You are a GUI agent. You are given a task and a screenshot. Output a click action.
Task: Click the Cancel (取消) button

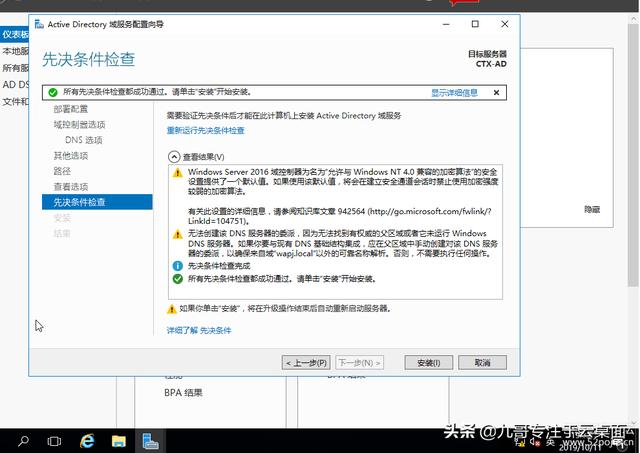(x=482, y=362)
